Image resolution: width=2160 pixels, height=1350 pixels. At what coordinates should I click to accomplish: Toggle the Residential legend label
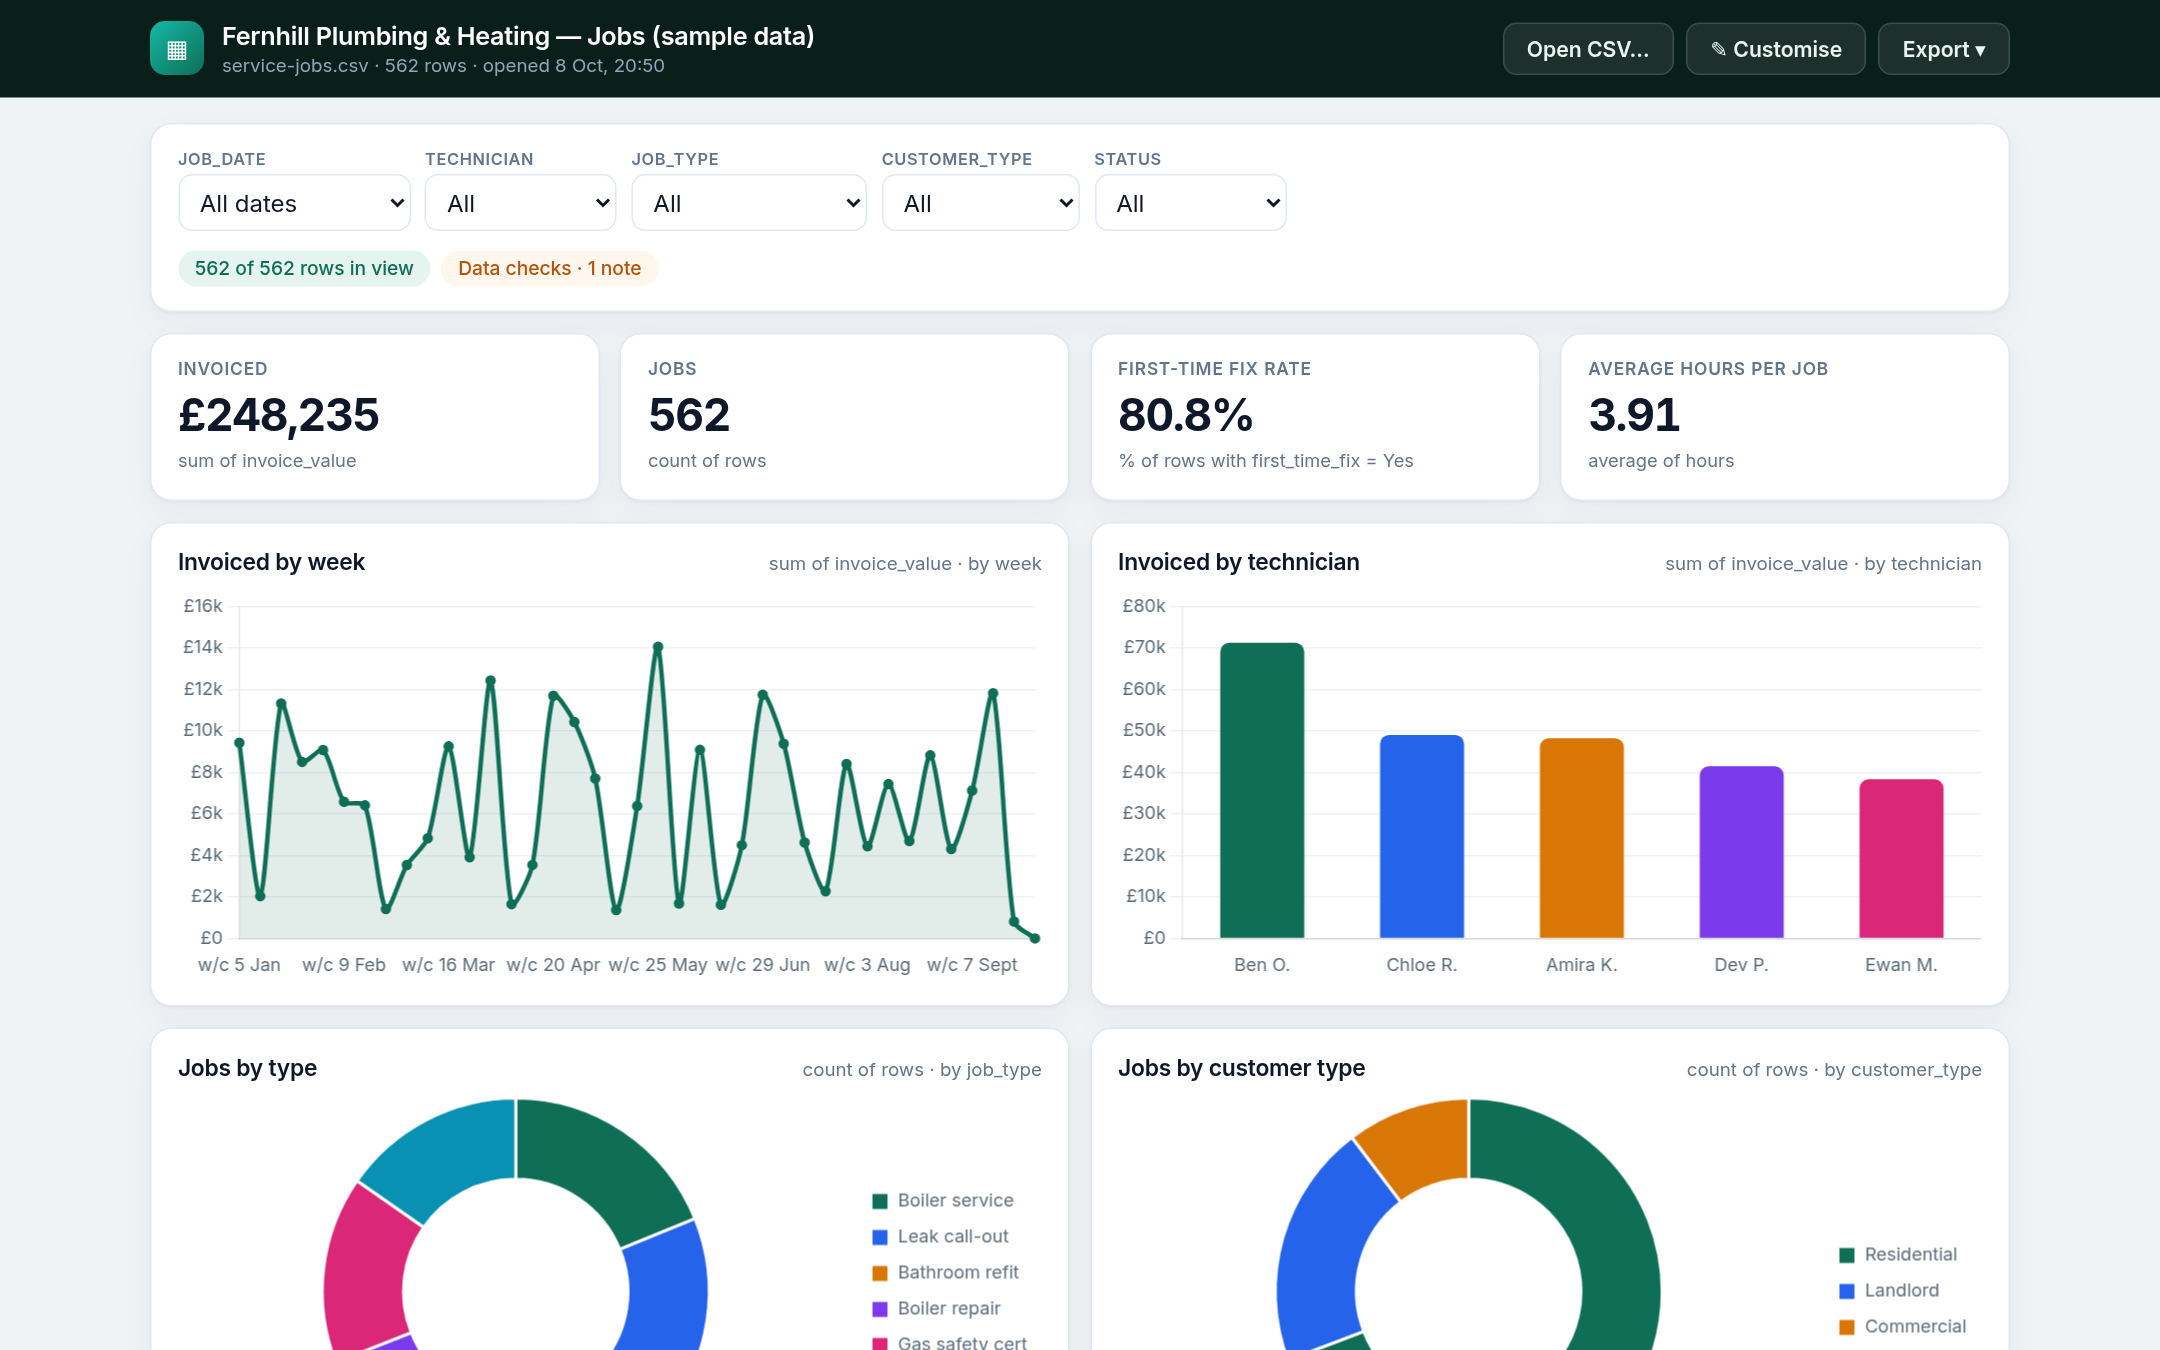coord(1911,1254)
